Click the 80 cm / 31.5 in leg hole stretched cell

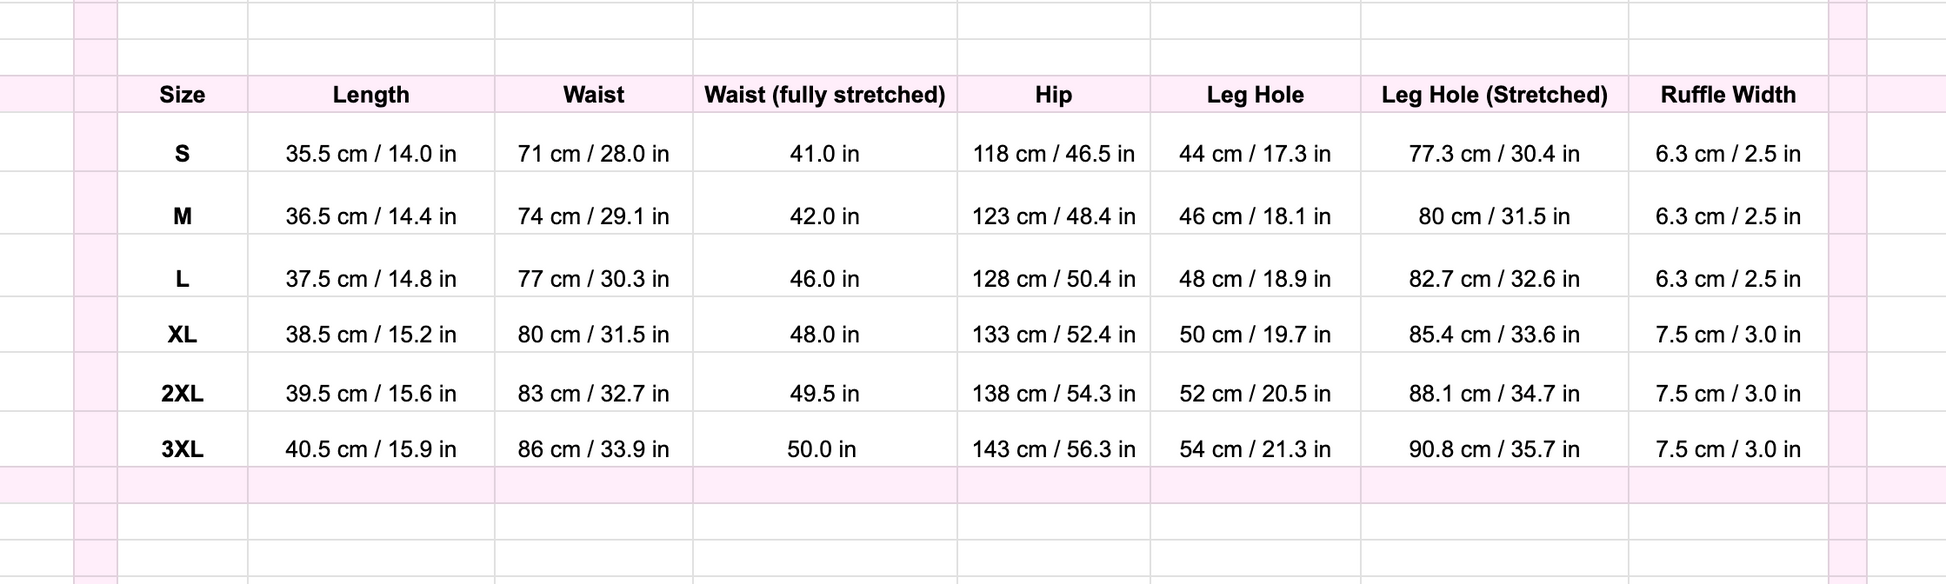[x=1494, y=216]
